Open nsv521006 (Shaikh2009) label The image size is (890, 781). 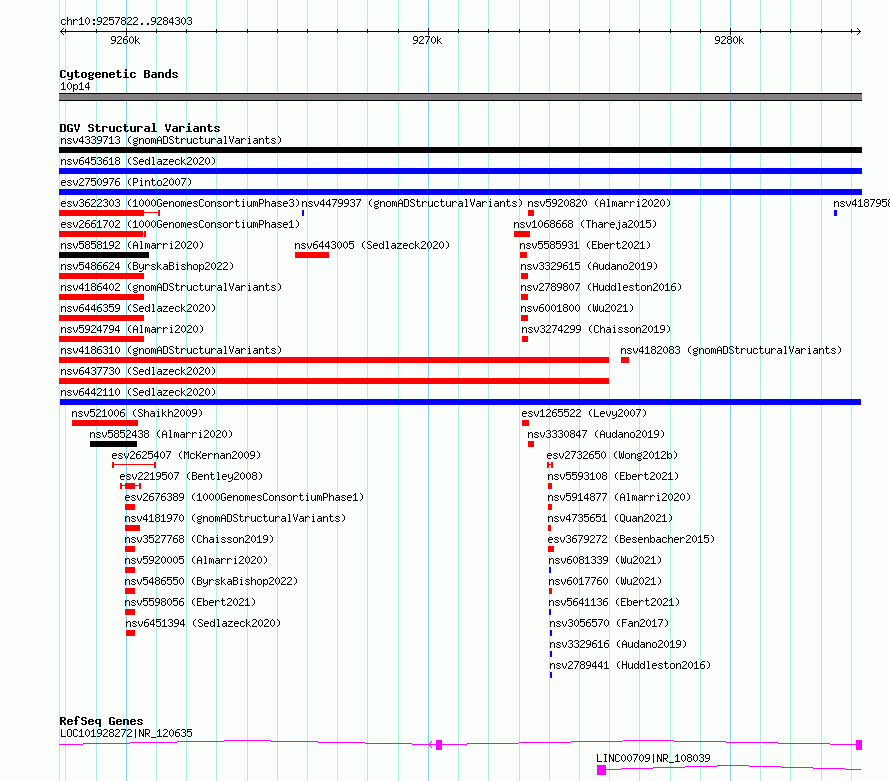tap(137, 413)
